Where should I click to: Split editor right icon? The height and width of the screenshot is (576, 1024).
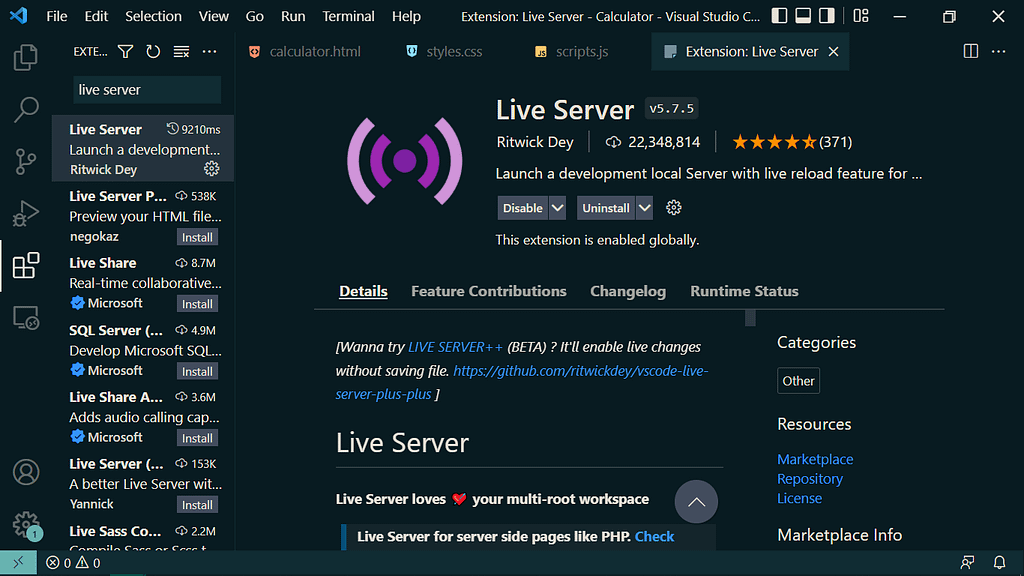tap(970, 52)
